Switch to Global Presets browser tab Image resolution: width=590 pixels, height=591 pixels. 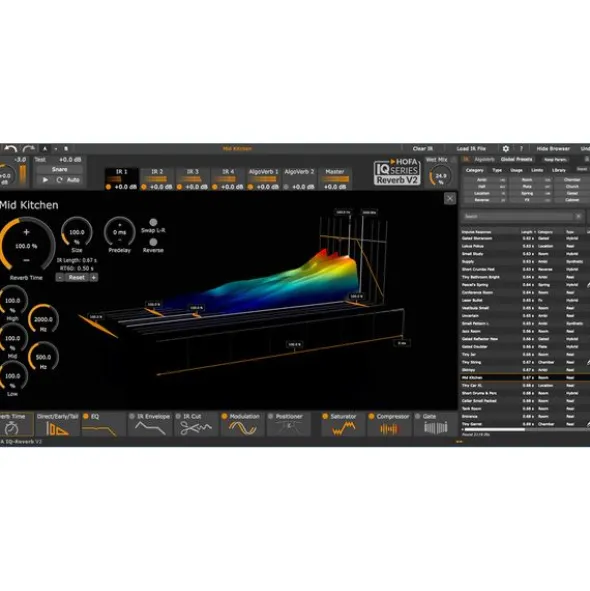click(x=516, y=159)
